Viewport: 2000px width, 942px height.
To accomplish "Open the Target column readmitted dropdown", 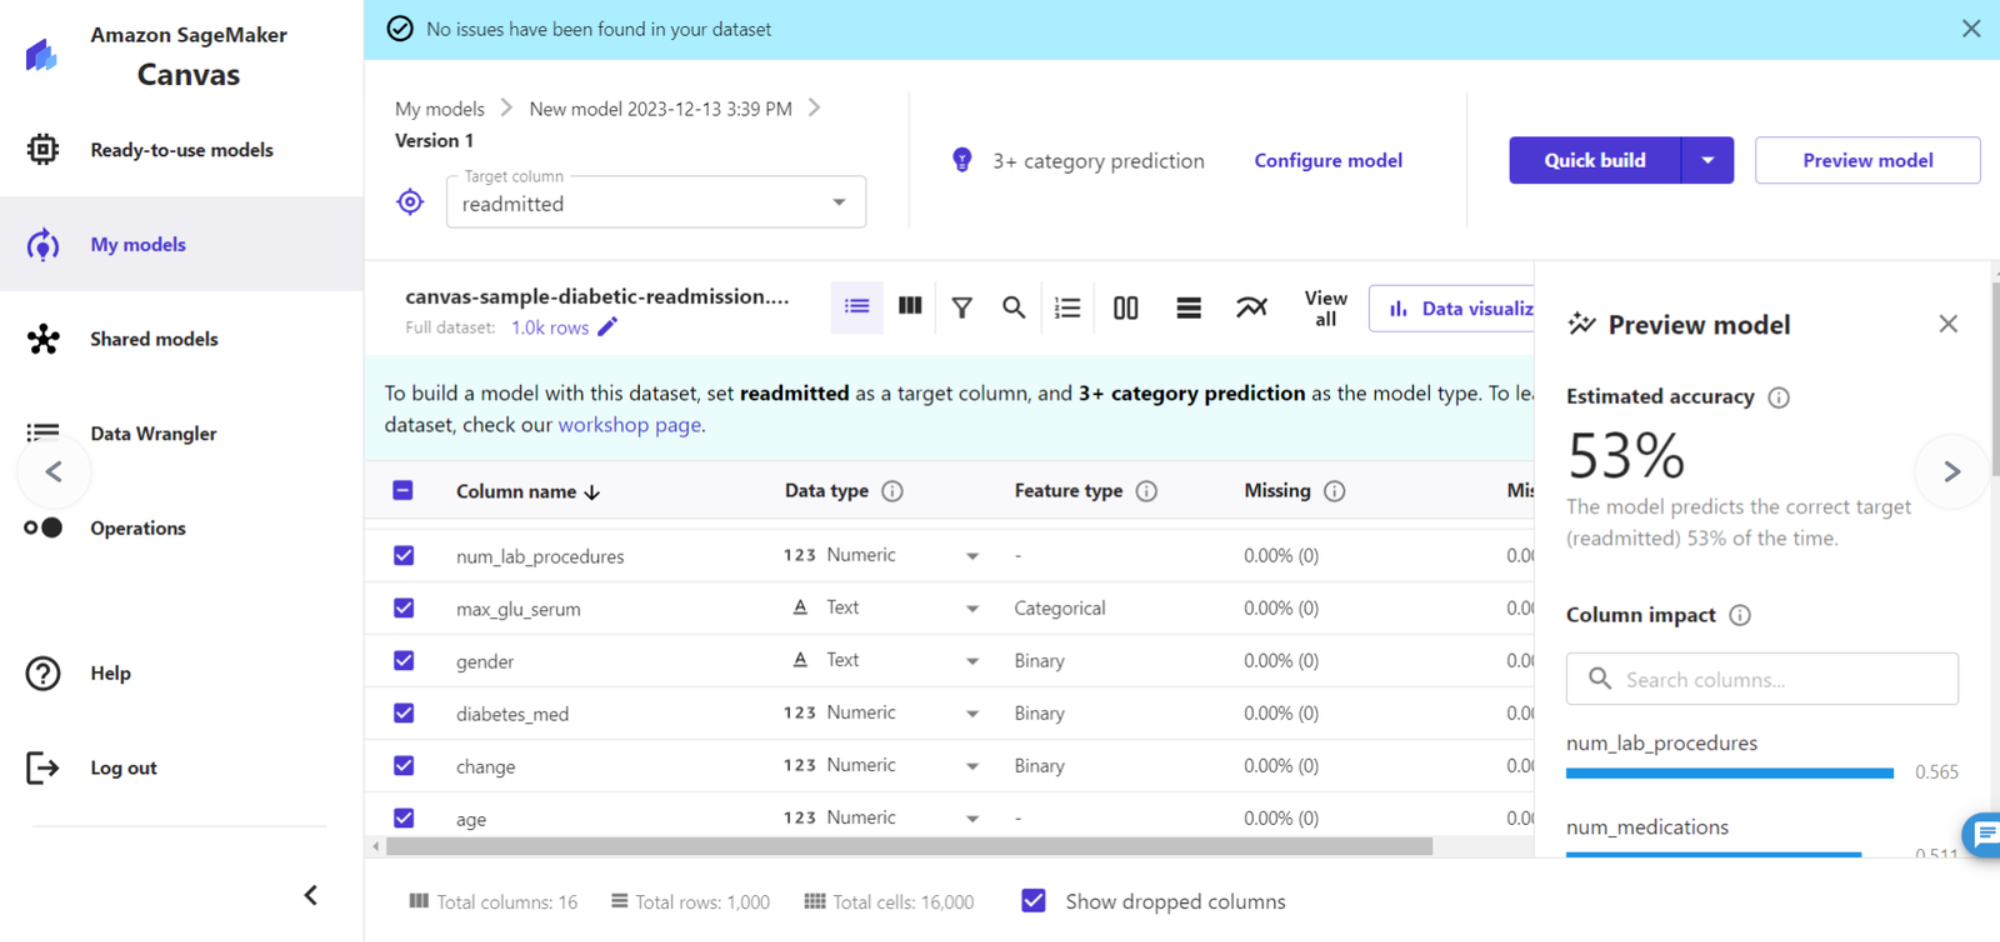I will tap(656, 202).
